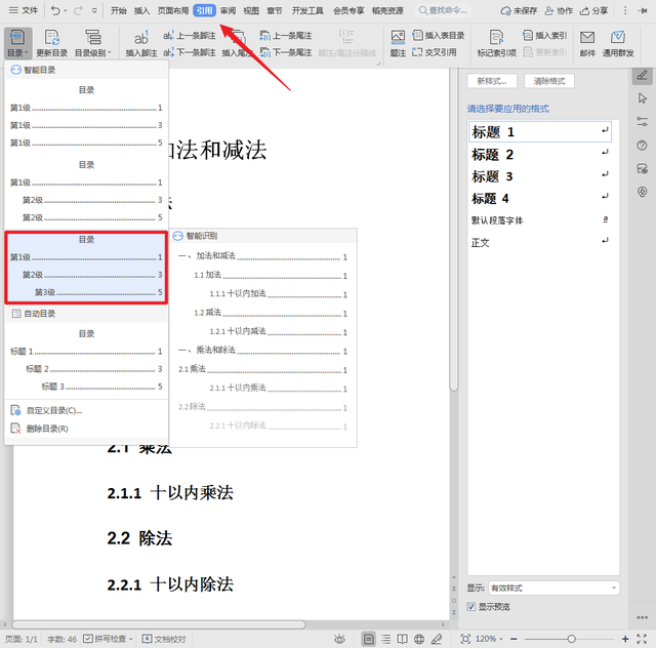Click the undo arrow icon

click(55, 10)
